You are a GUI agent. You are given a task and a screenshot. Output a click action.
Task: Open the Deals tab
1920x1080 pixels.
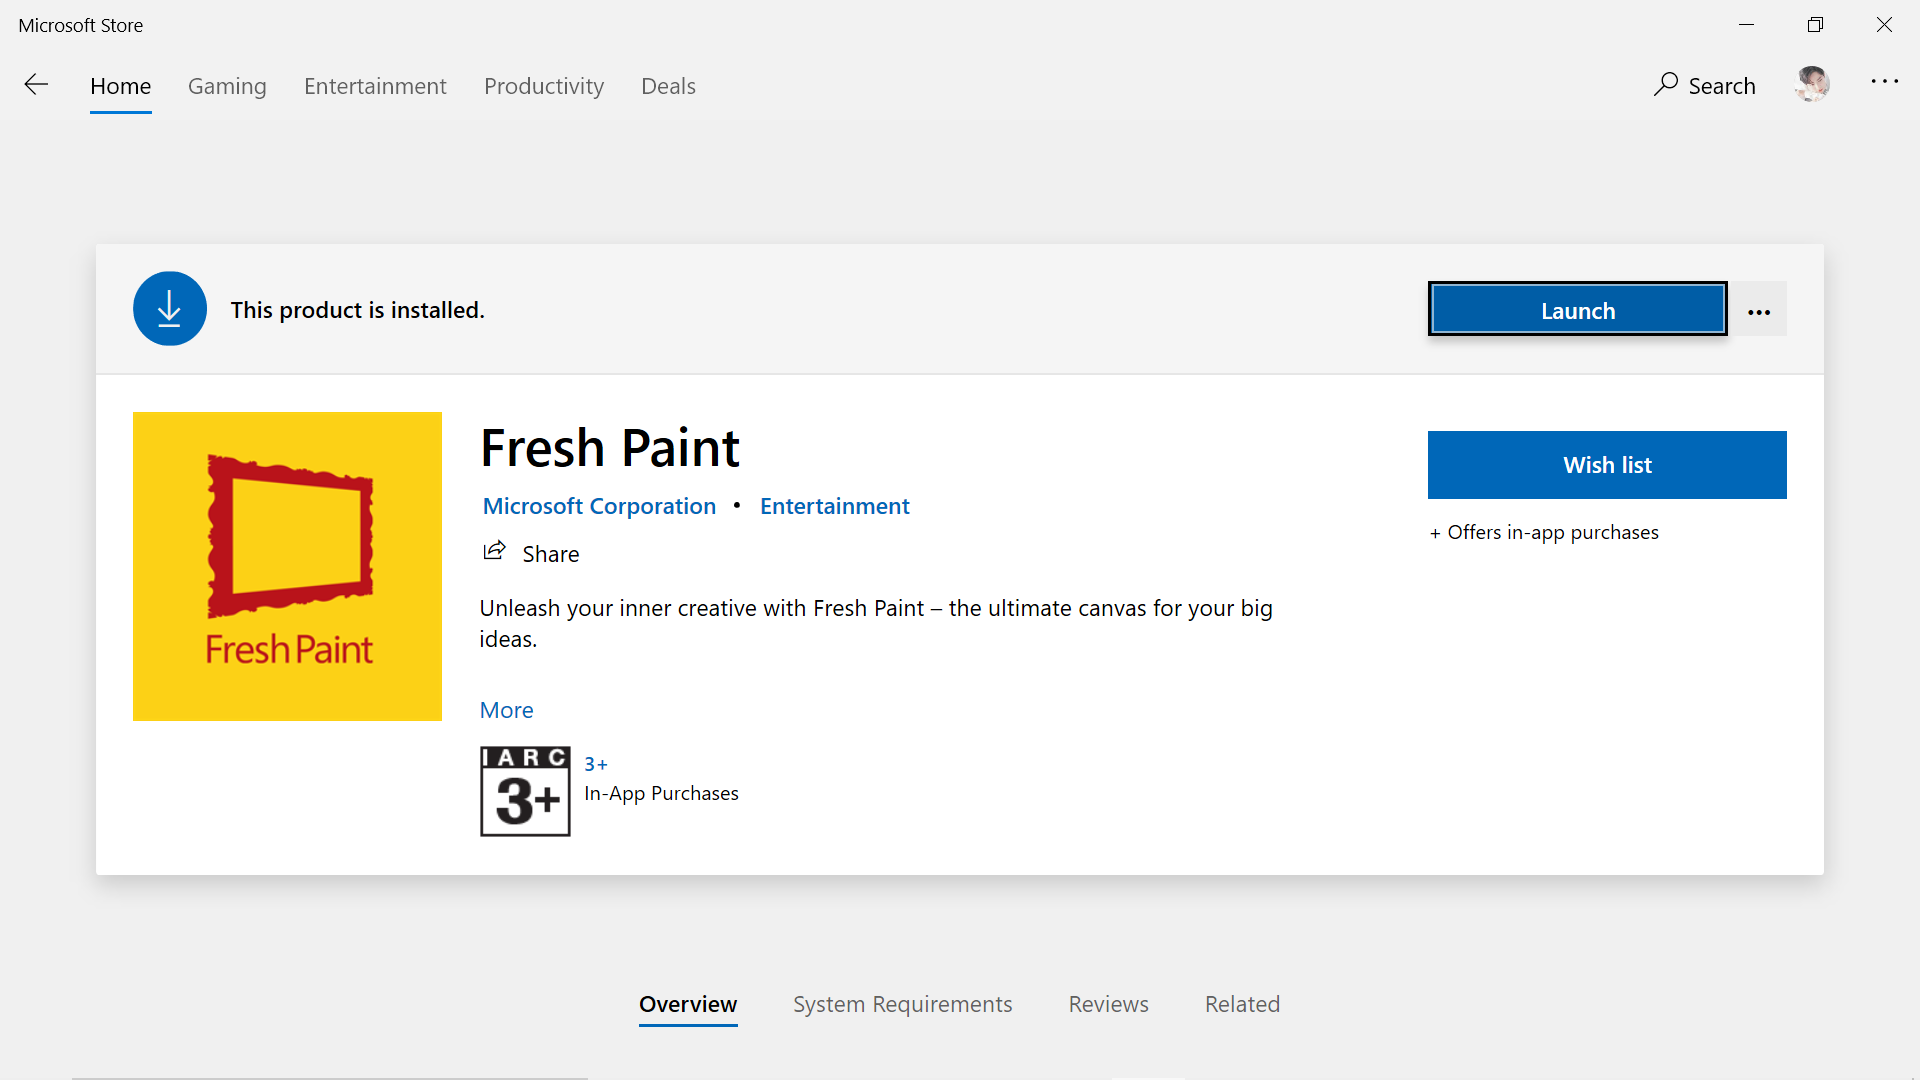click(x=668, y=86)
